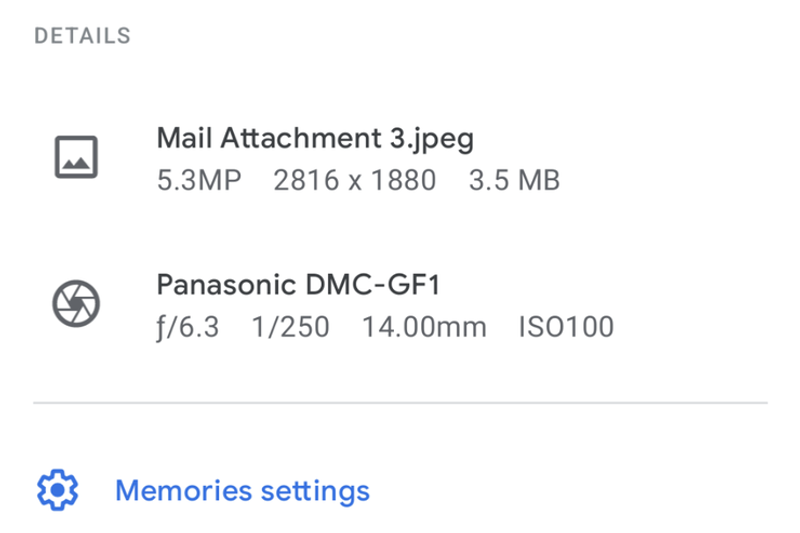Click the 1/250 shutter speed value

click(291, 327)
